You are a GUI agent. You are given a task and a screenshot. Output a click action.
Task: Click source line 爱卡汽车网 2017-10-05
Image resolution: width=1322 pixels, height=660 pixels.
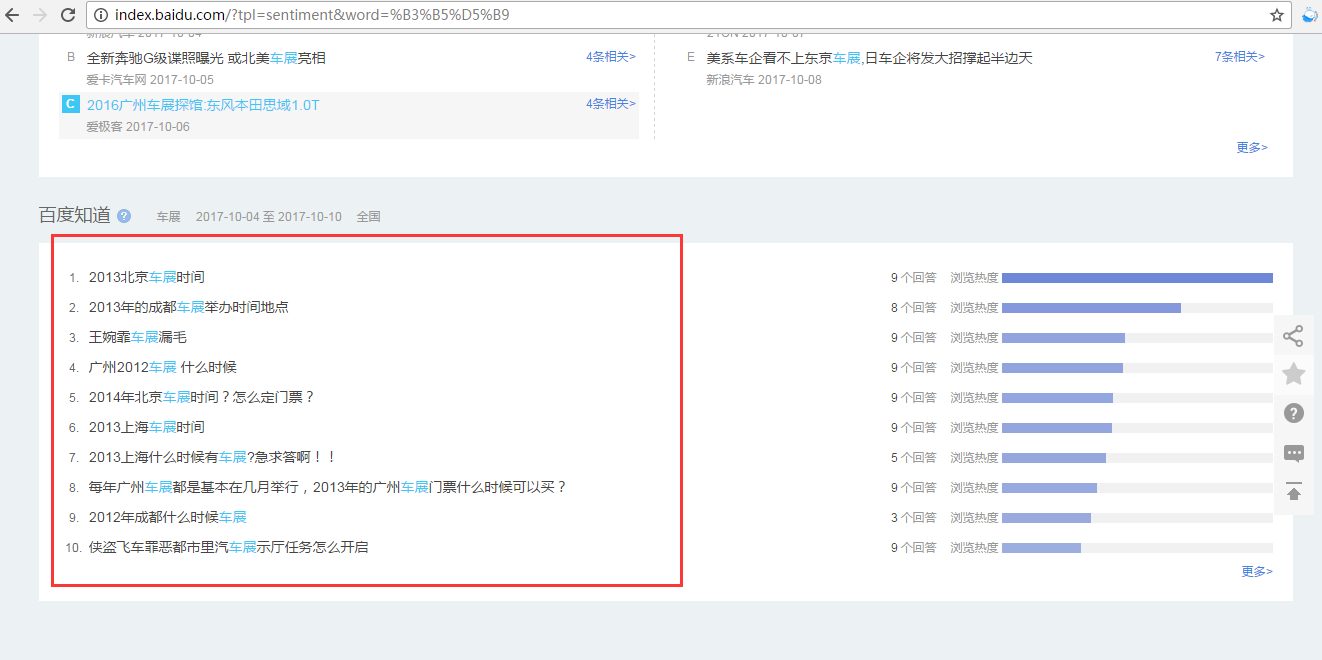150,79
